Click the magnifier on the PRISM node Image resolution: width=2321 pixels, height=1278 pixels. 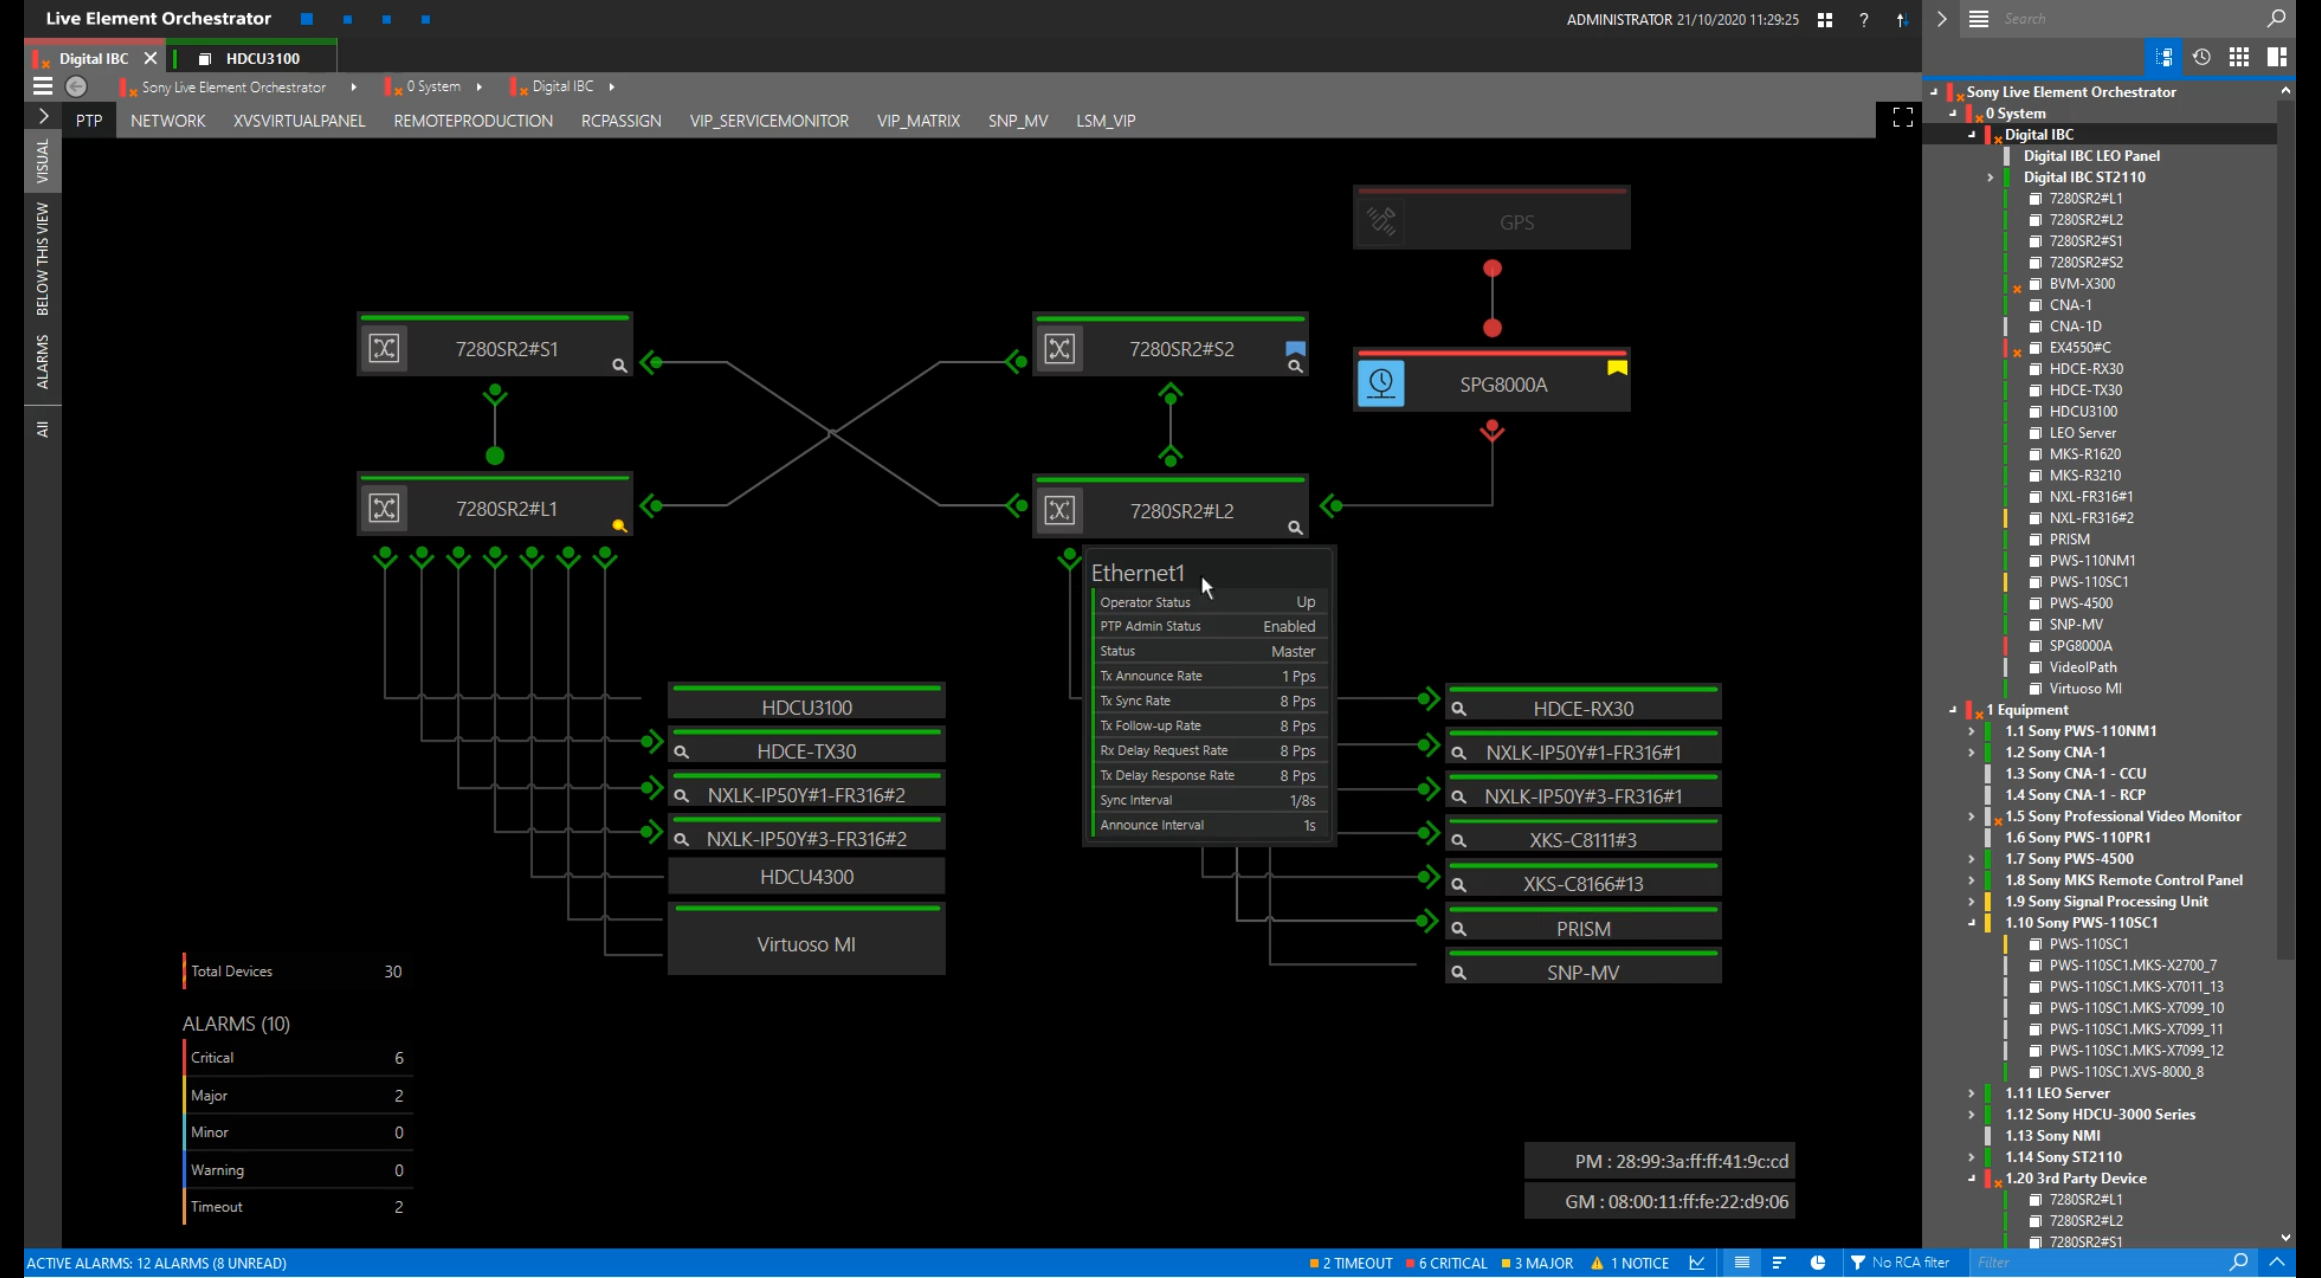(1459, 929)
